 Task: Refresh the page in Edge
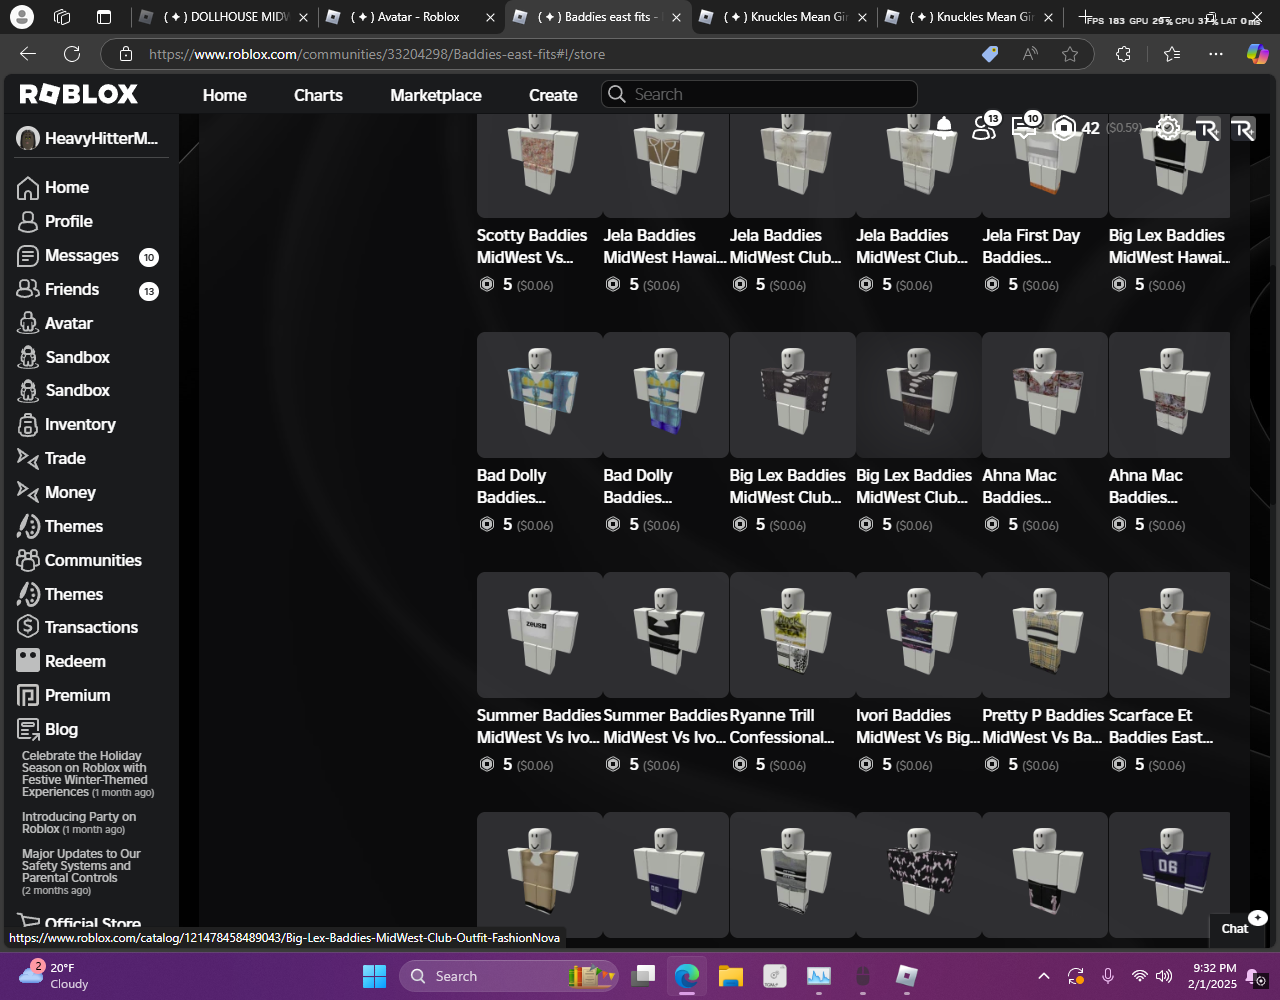coord(72,54)
